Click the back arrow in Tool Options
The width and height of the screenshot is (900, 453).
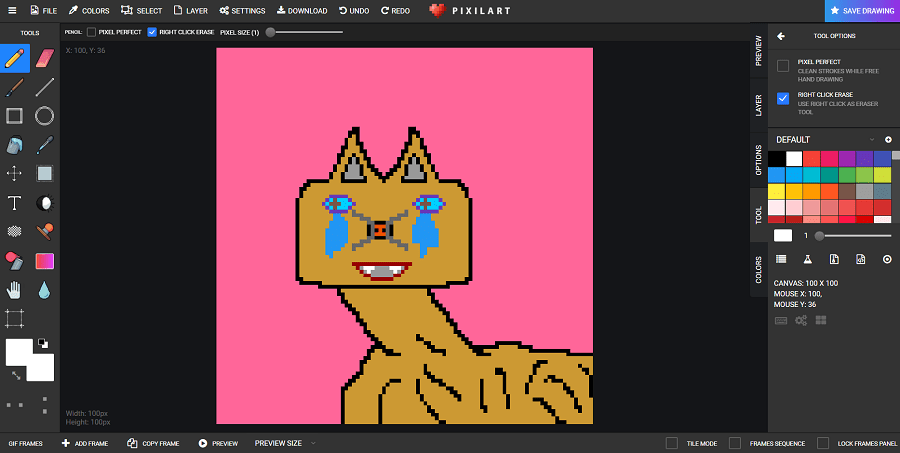pos(781,36)
